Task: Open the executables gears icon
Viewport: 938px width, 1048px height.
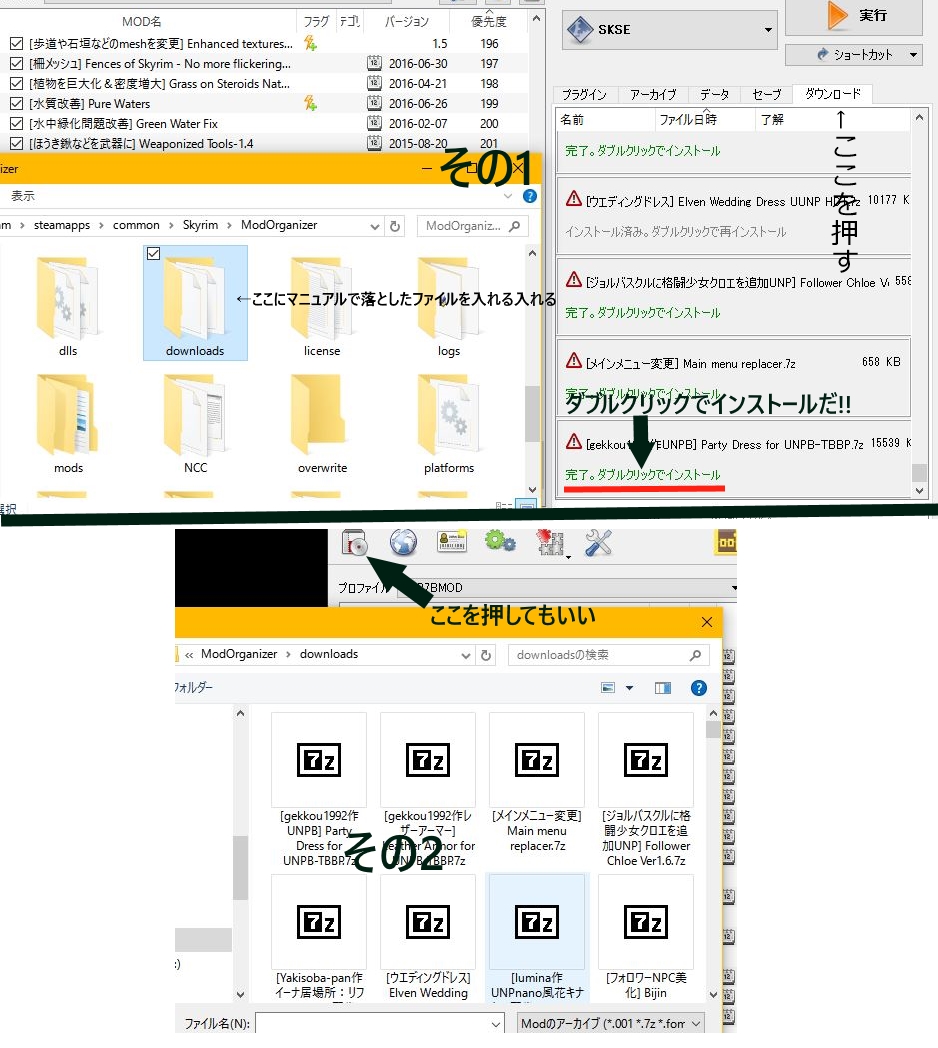Action: (500, 541)
